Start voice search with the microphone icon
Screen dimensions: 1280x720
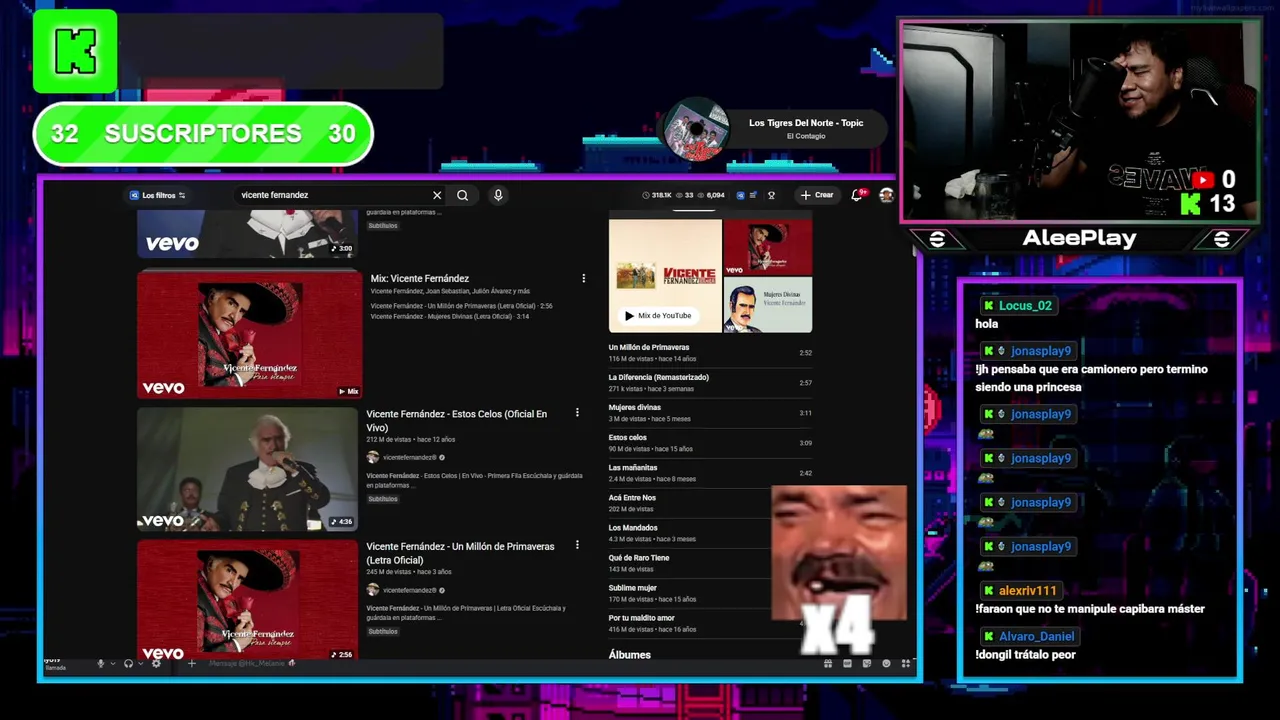tap(498, 195)
